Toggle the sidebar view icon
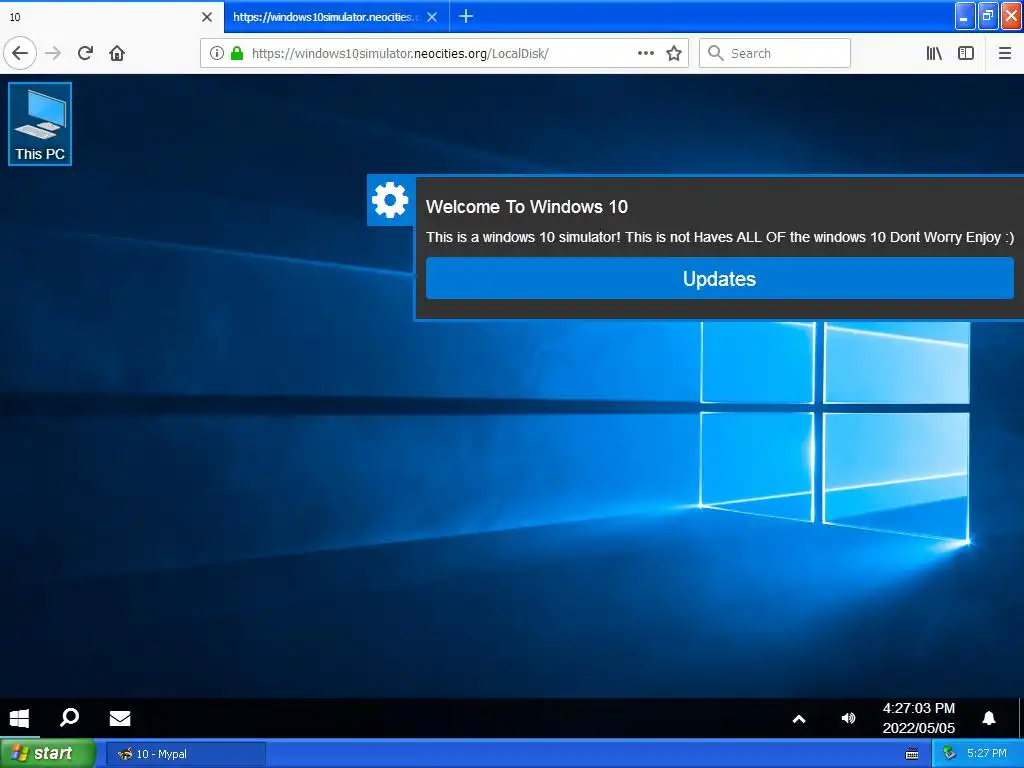 (x=966, y=53)
